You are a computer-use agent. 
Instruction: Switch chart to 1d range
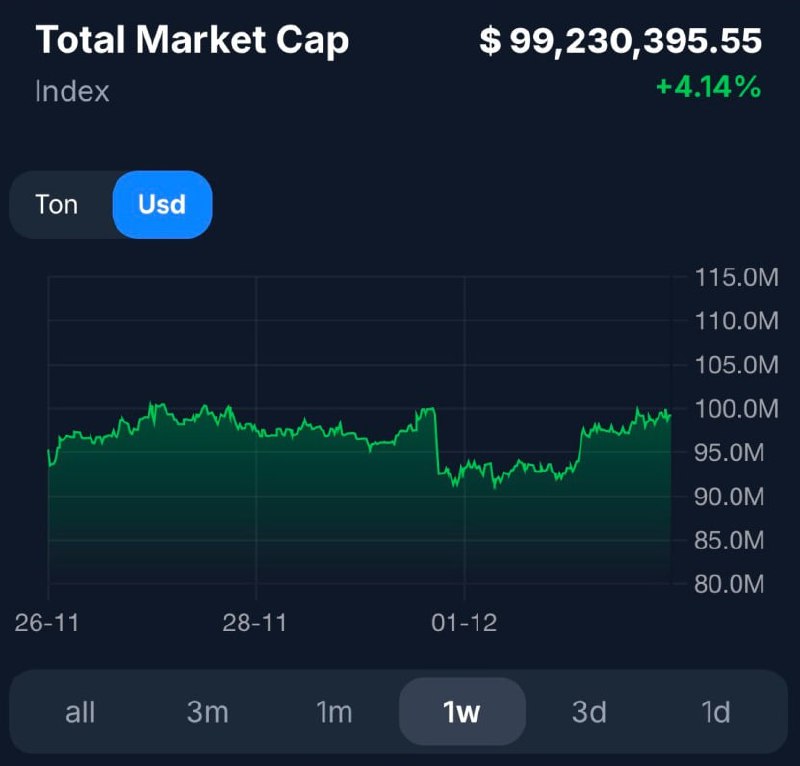tap(716, 712)
